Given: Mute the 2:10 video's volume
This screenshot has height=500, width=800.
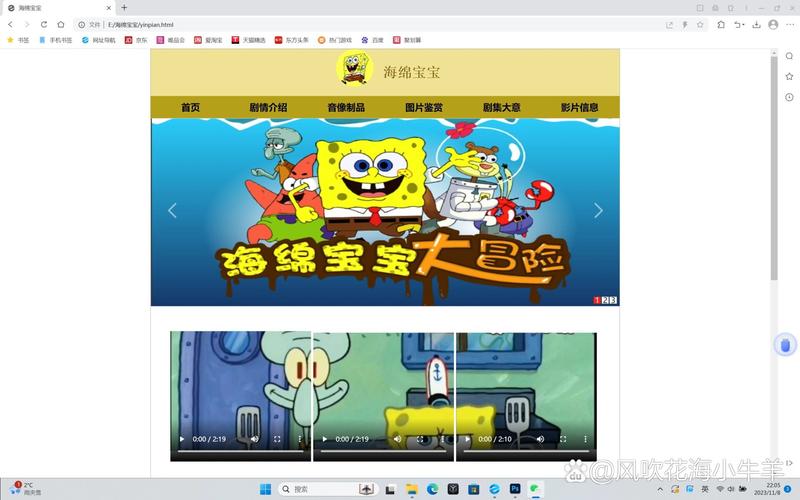Looking at the screenshot, I should click(540, 439).
